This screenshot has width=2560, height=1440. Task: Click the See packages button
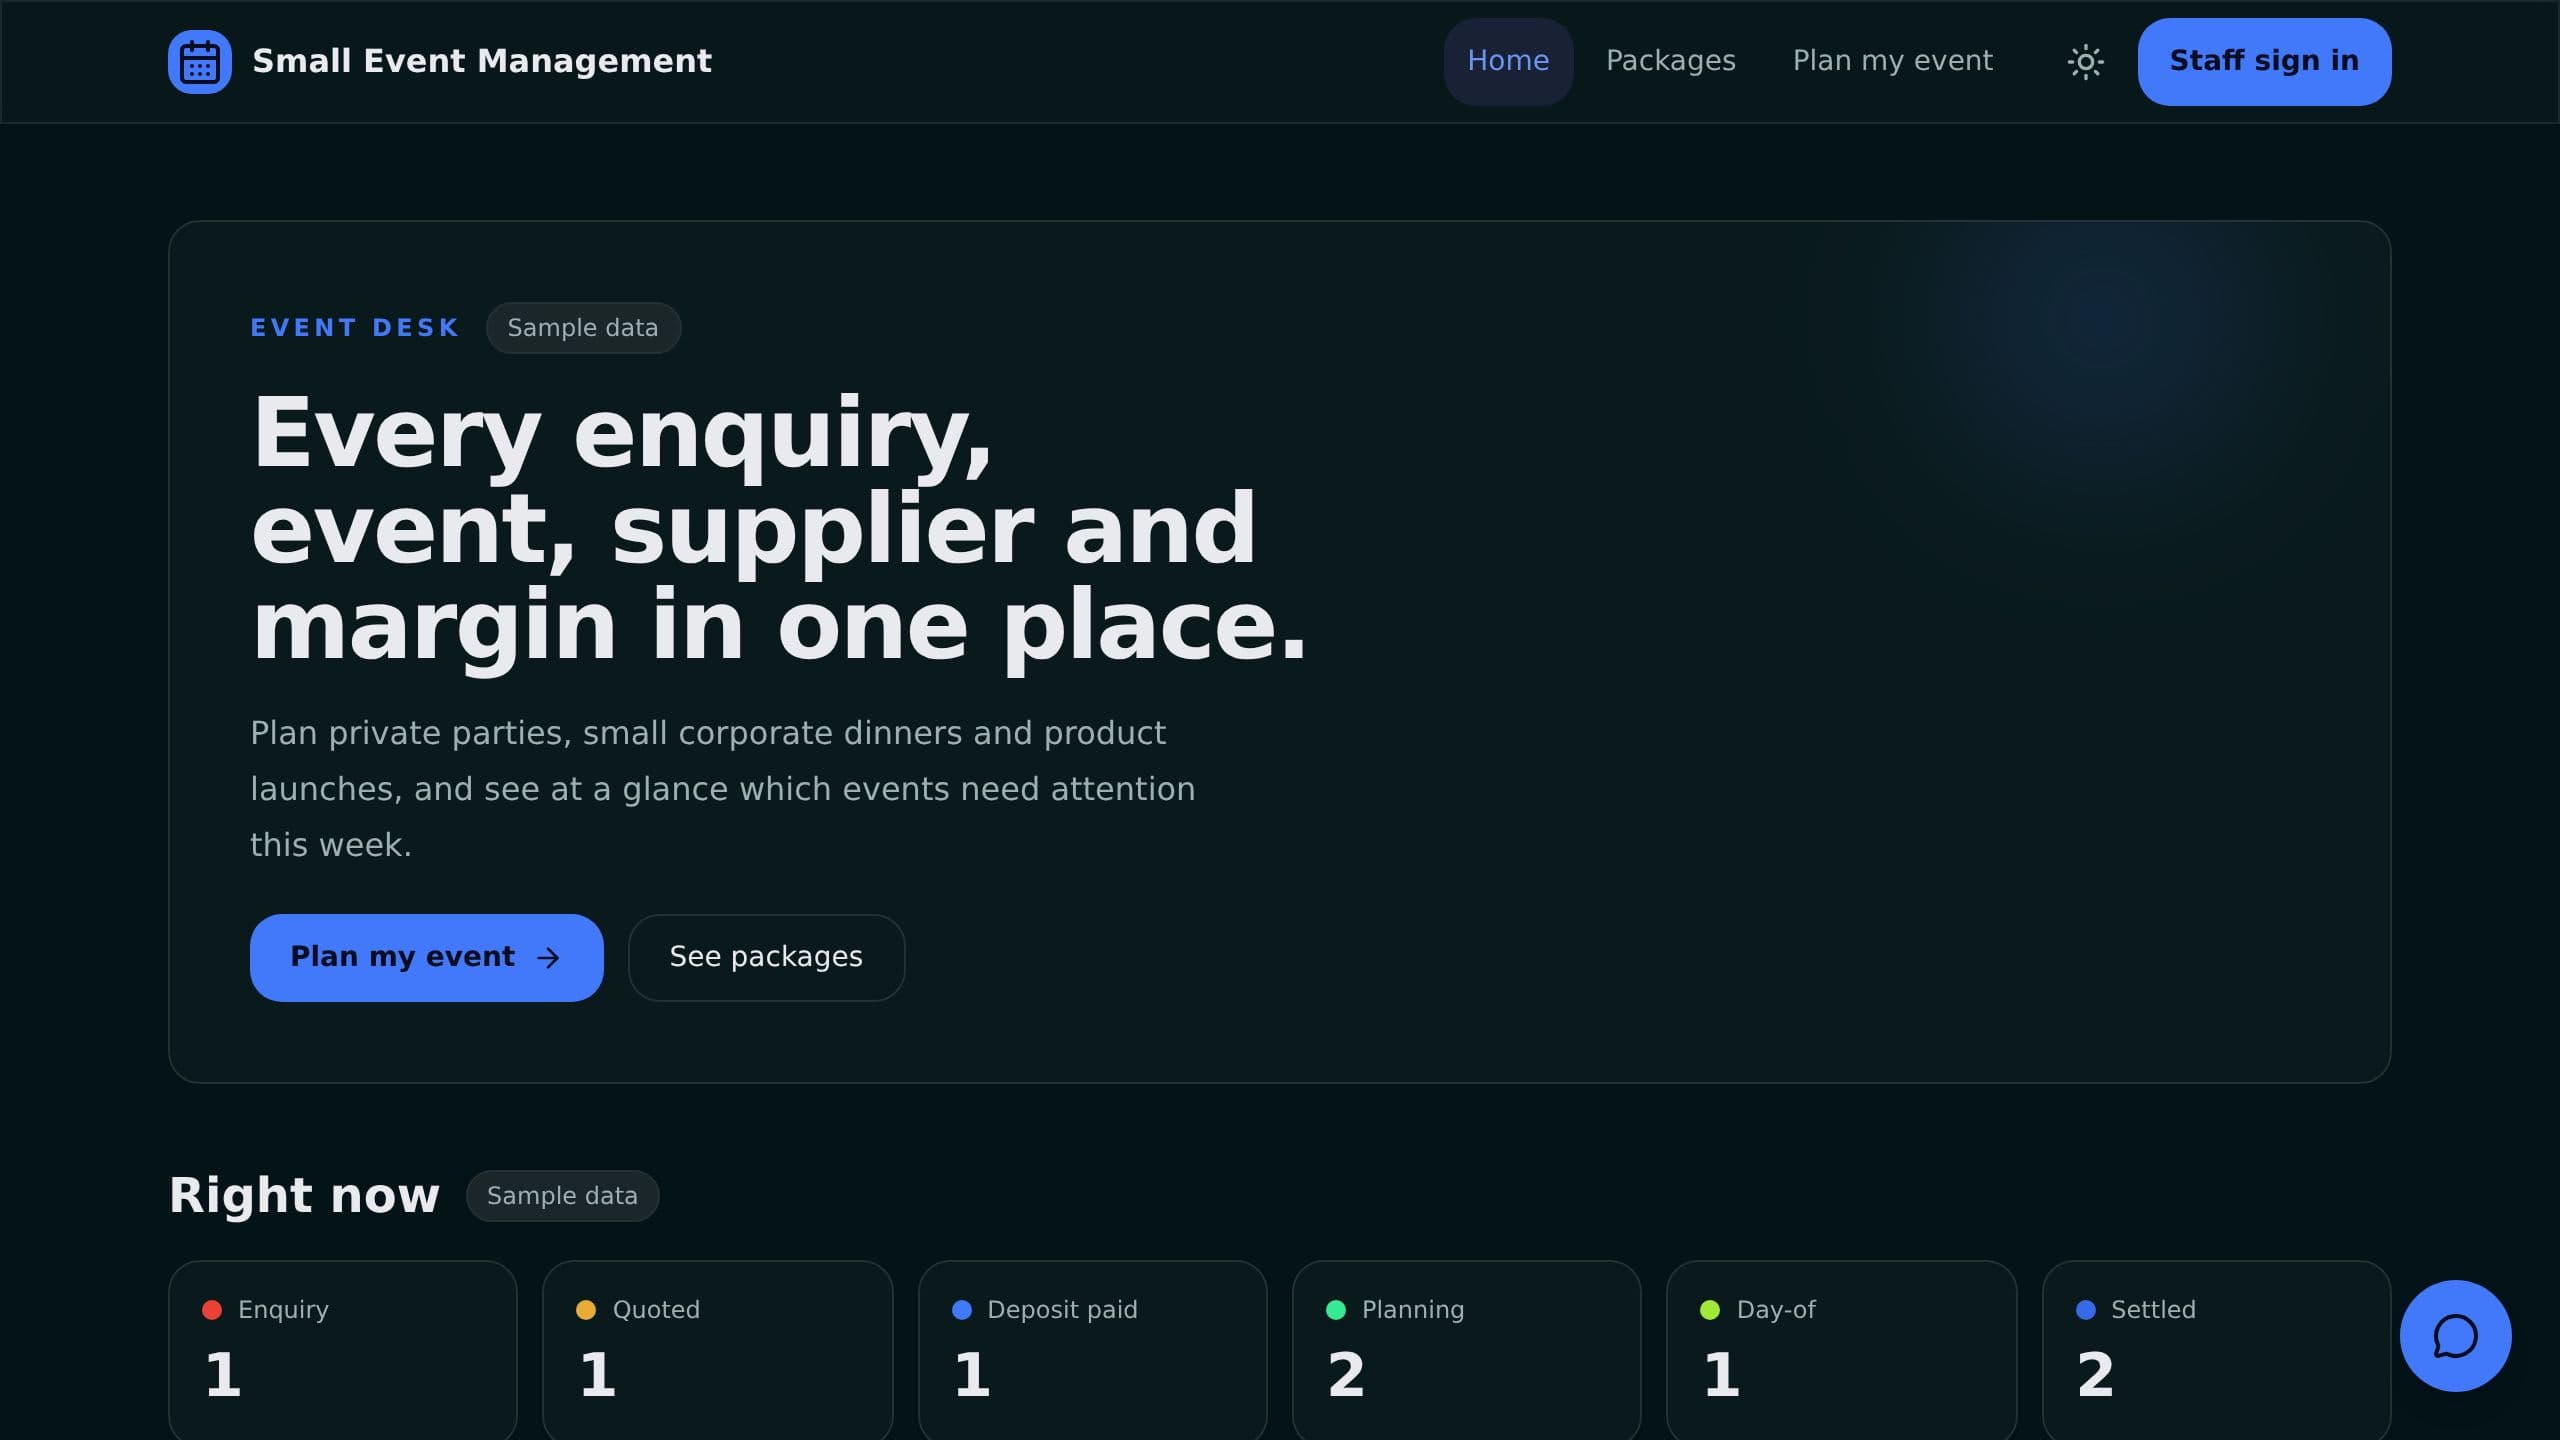tap(766, 958)
